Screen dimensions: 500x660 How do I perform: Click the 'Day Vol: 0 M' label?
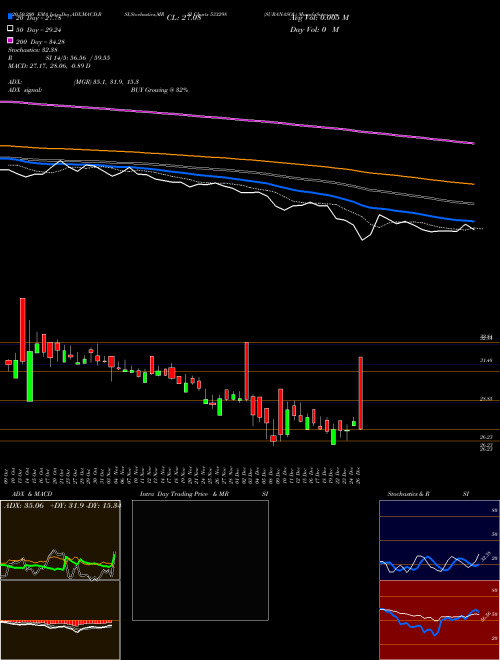click(314, 30)
